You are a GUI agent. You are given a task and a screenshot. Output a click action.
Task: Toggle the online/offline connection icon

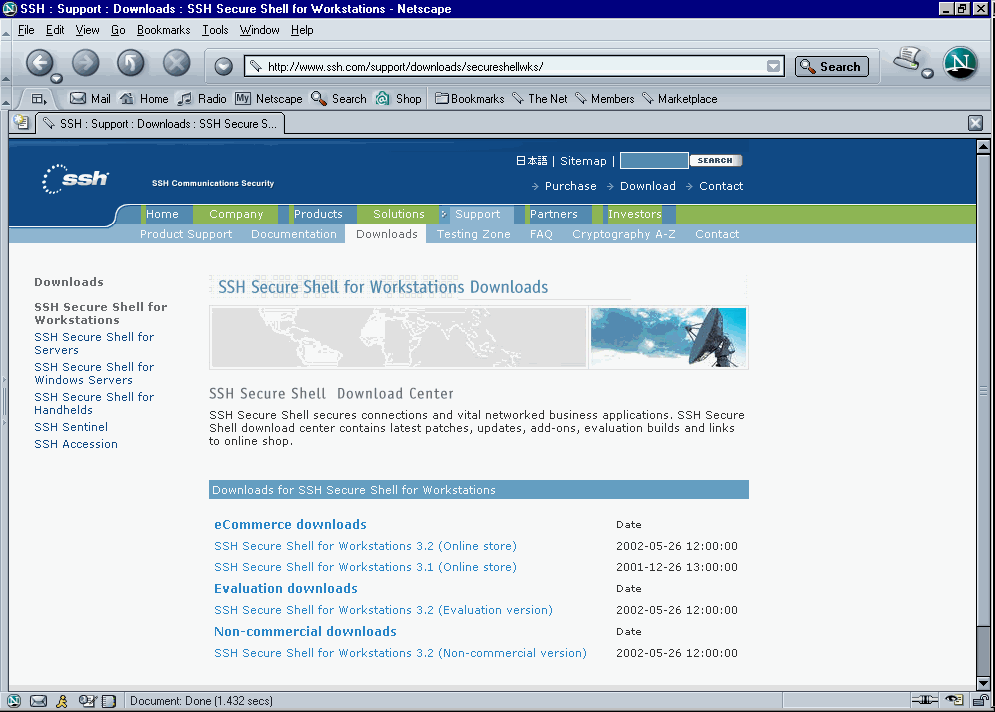(x=926, y=700)
